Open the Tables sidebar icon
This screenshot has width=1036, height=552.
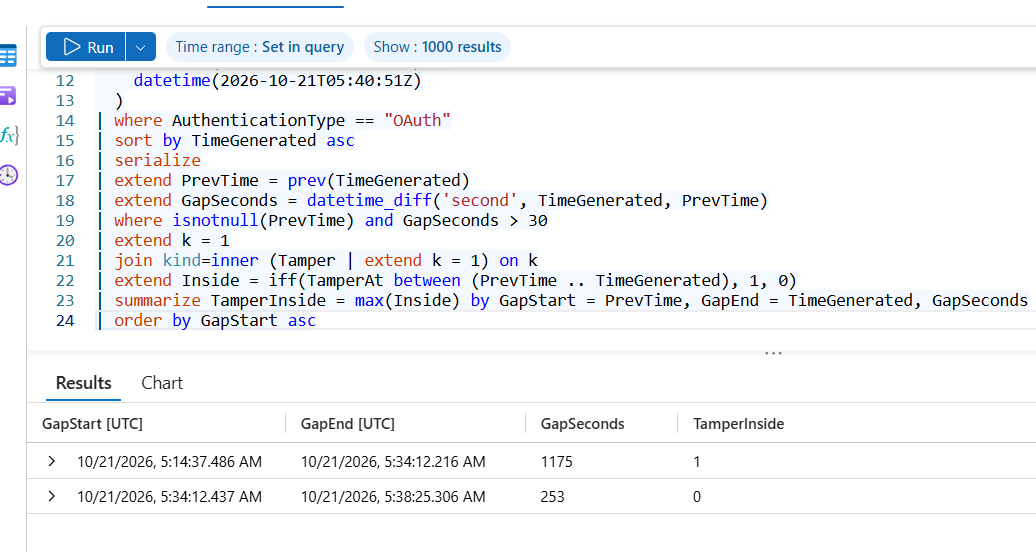8,56
